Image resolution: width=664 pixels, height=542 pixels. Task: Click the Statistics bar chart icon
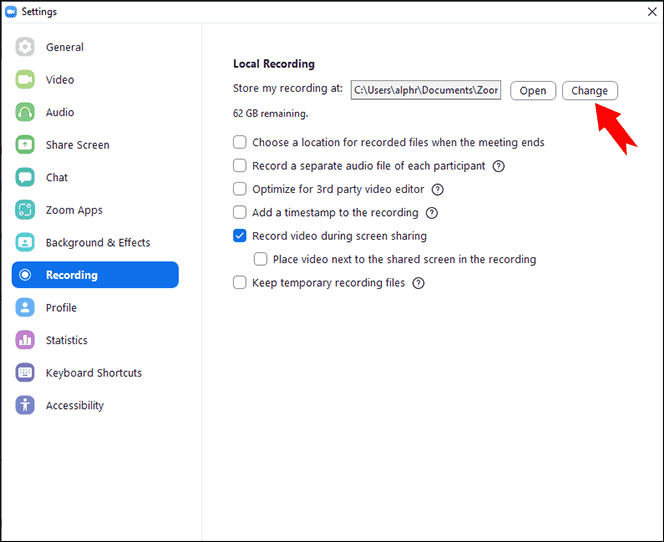coord(25,340)
